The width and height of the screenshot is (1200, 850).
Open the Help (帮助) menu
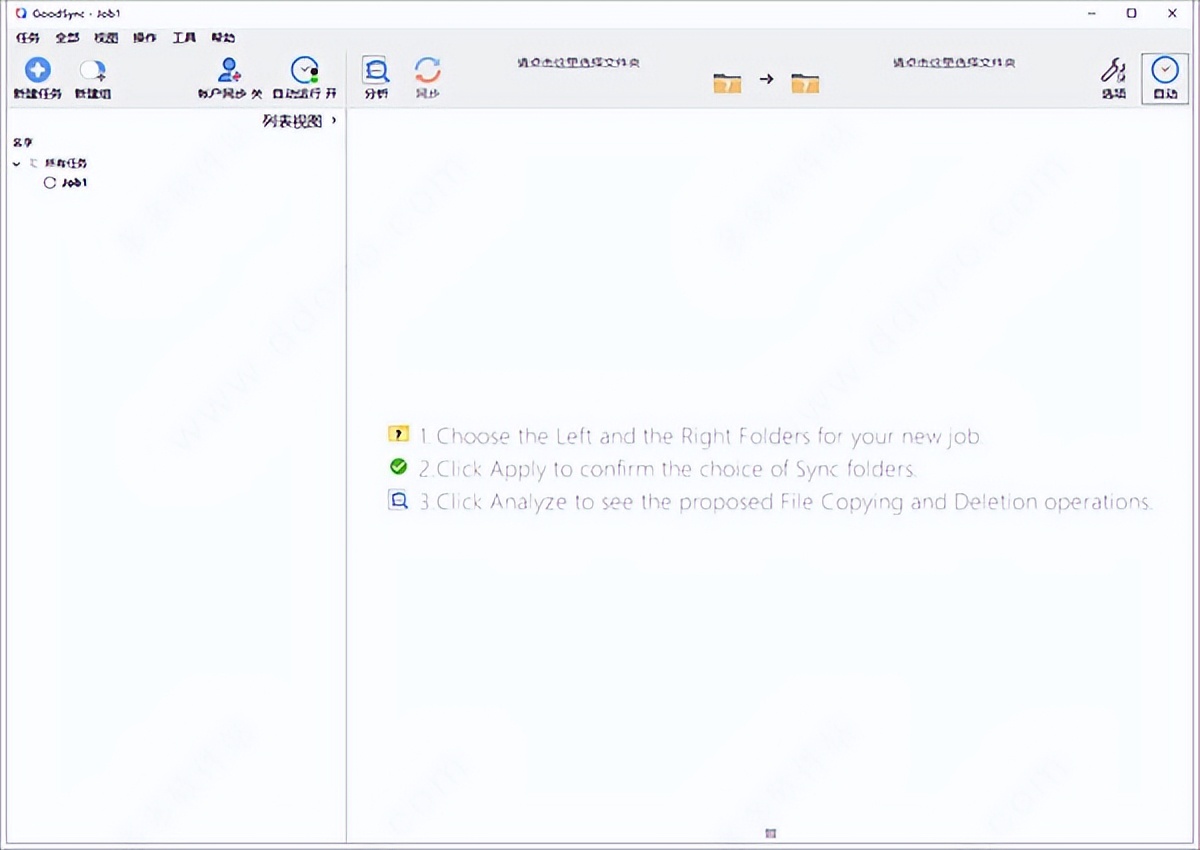pyautogui.click(x=223, y=38)
